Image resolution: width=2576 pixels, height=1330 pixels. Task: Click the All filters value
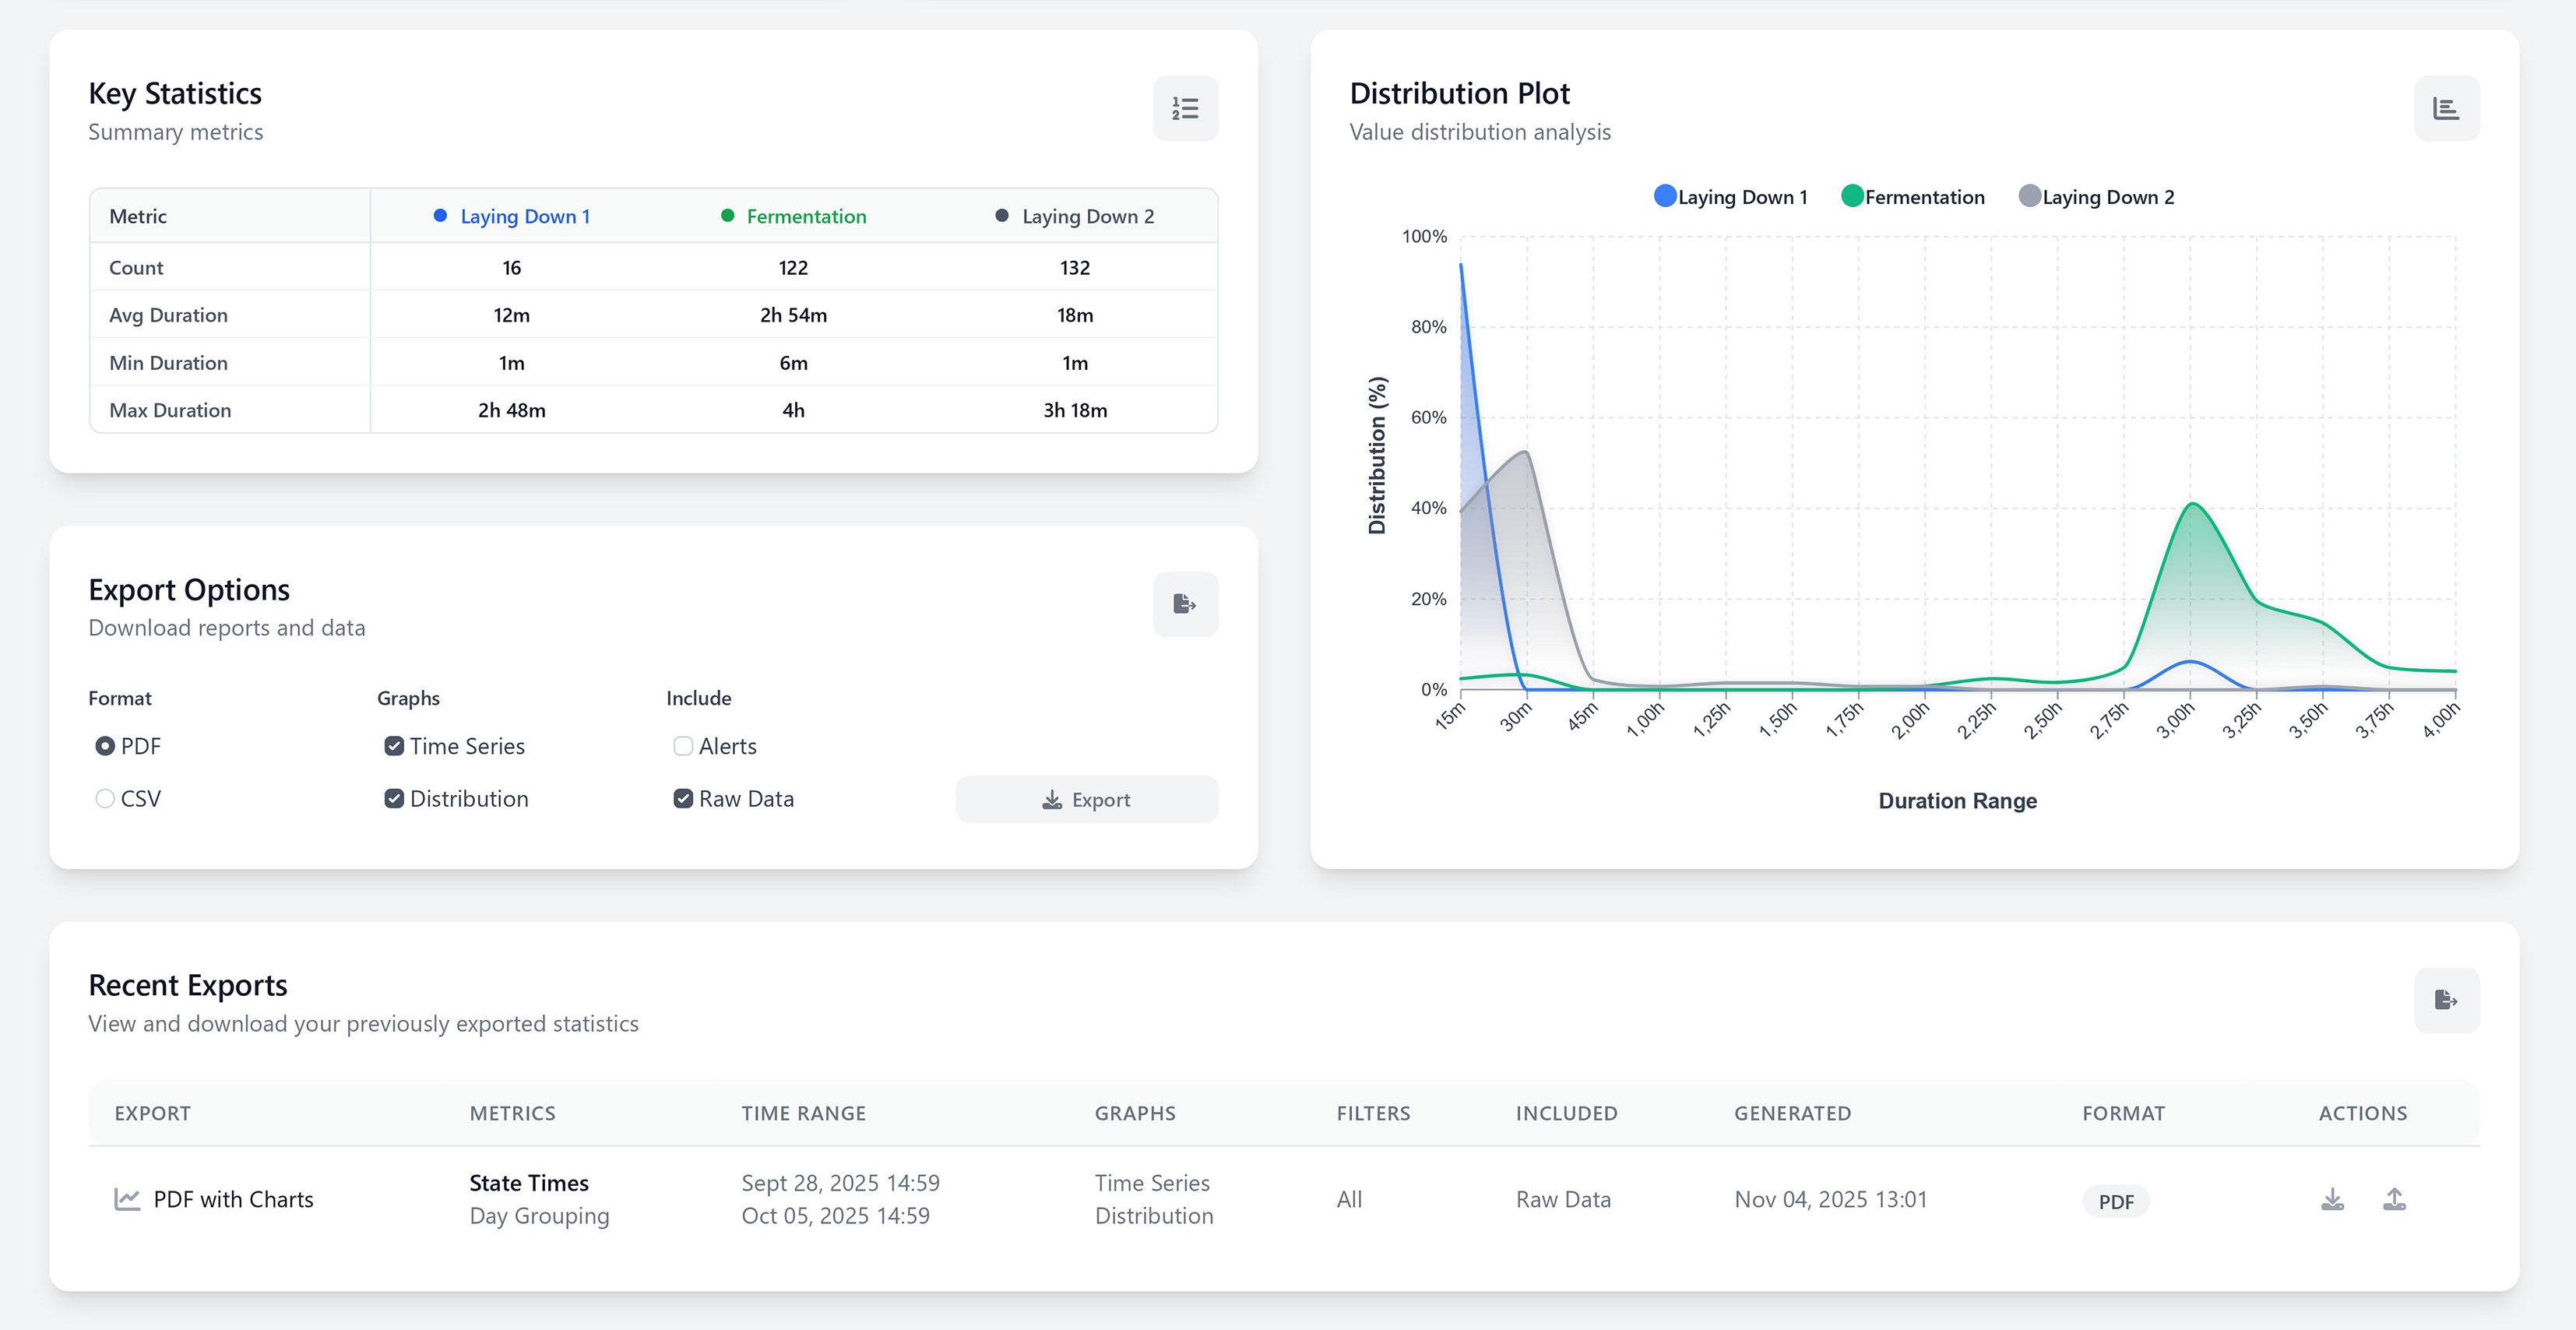coord(1349,1199)
